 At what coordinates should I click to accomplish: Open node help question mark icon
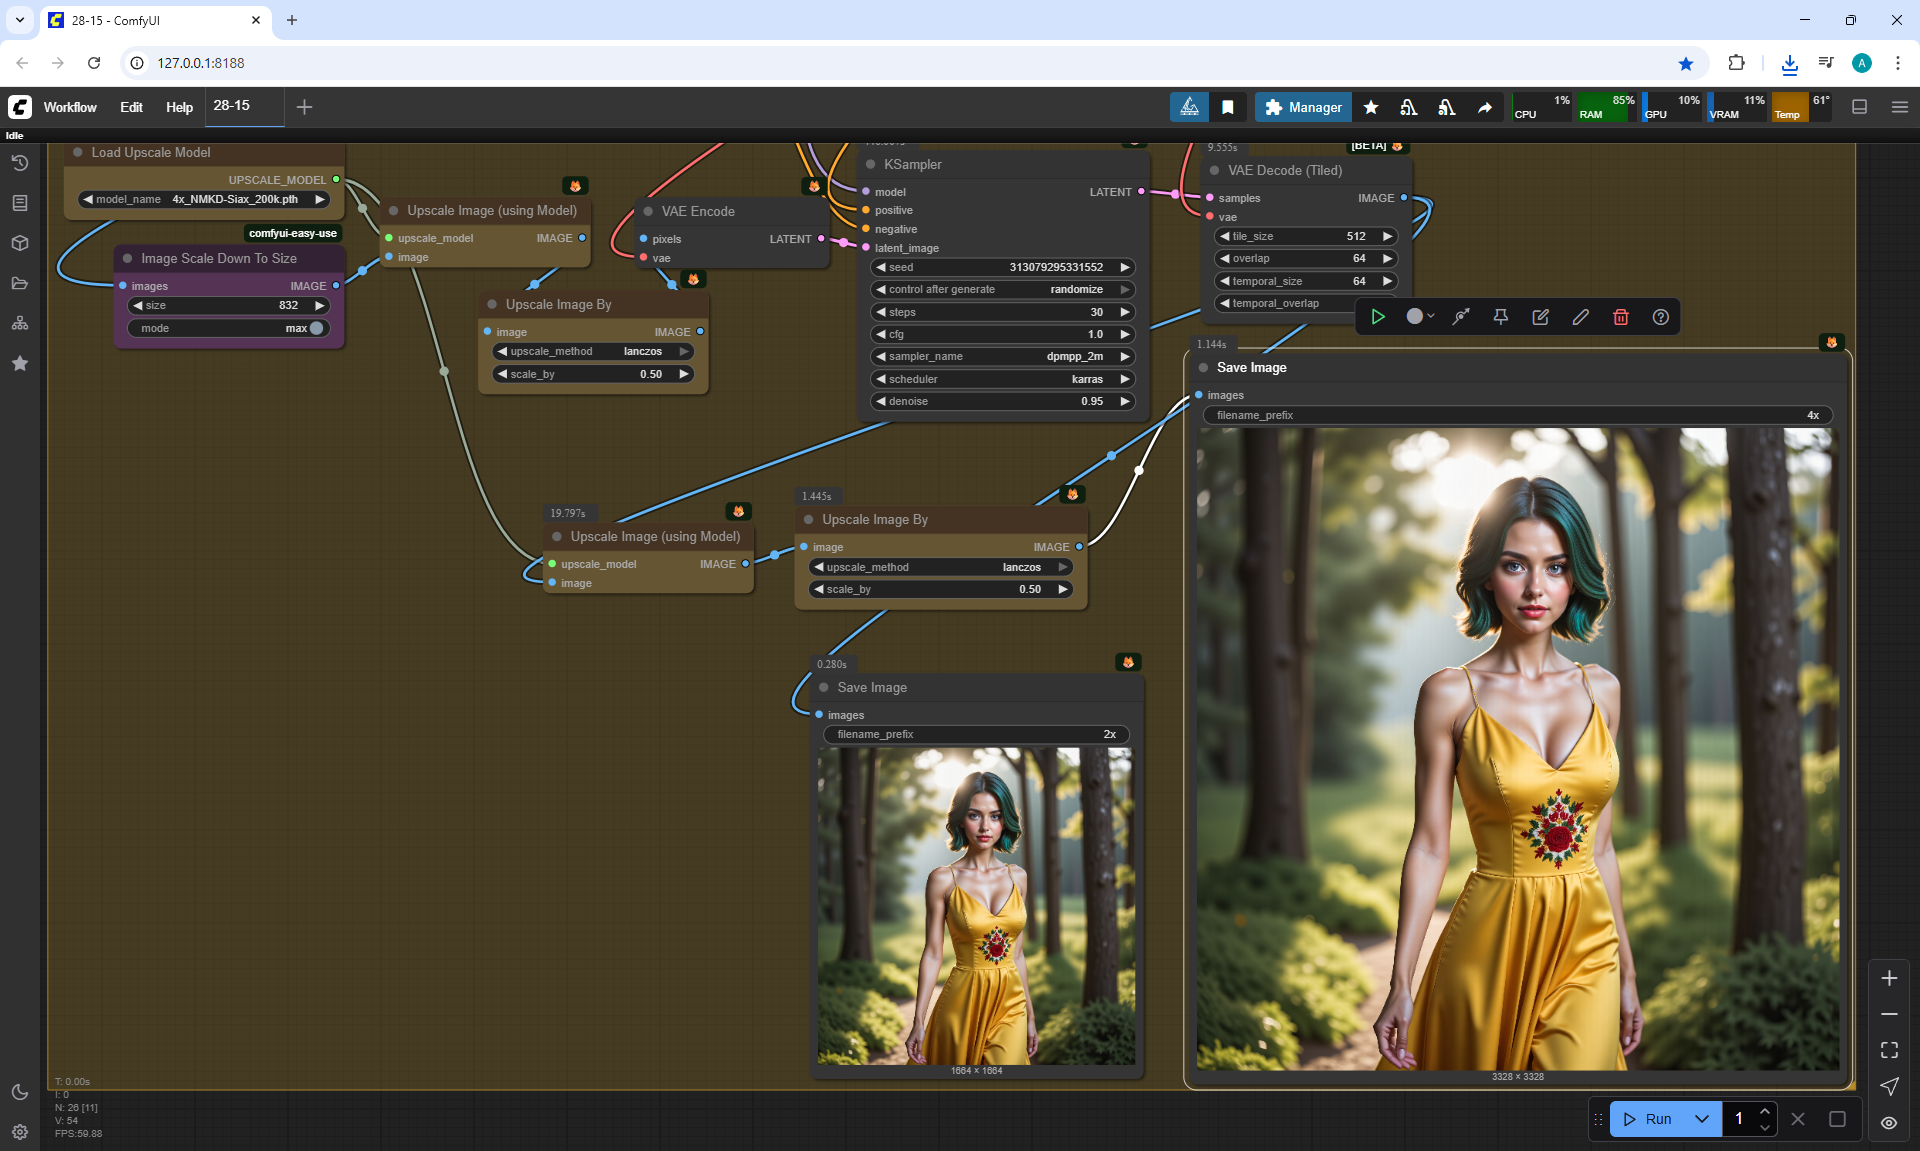(1660, 317)
